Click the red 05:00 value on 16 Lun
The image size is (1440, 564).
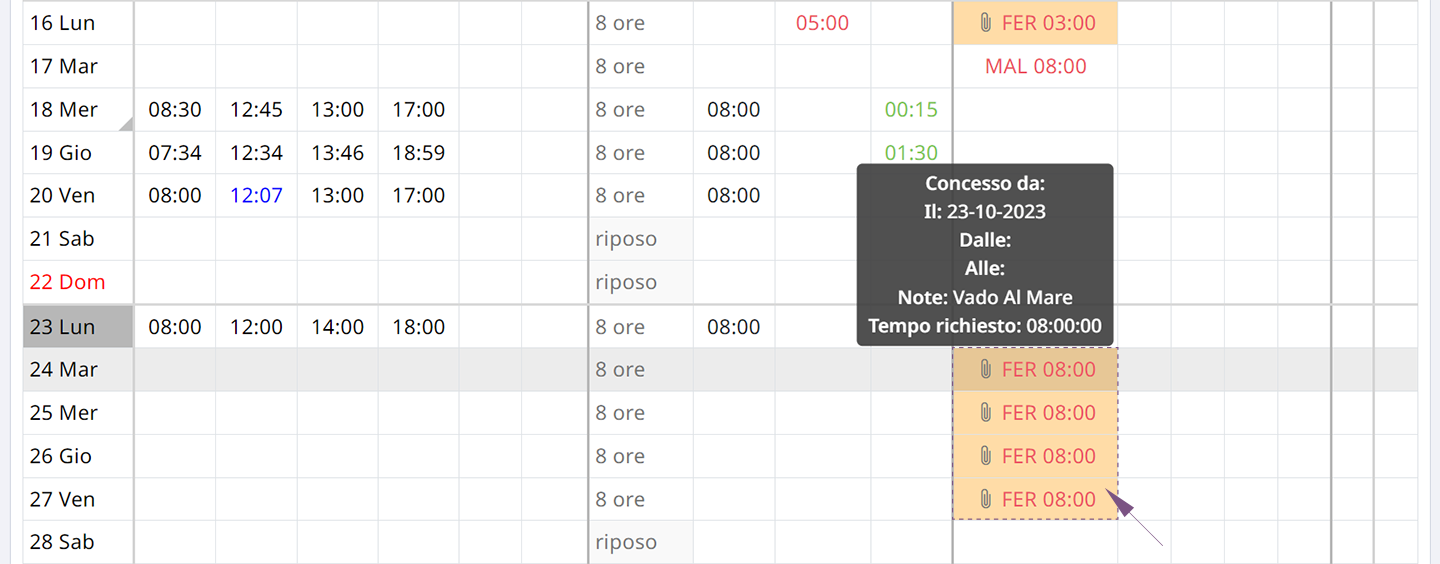click(822, 23)
